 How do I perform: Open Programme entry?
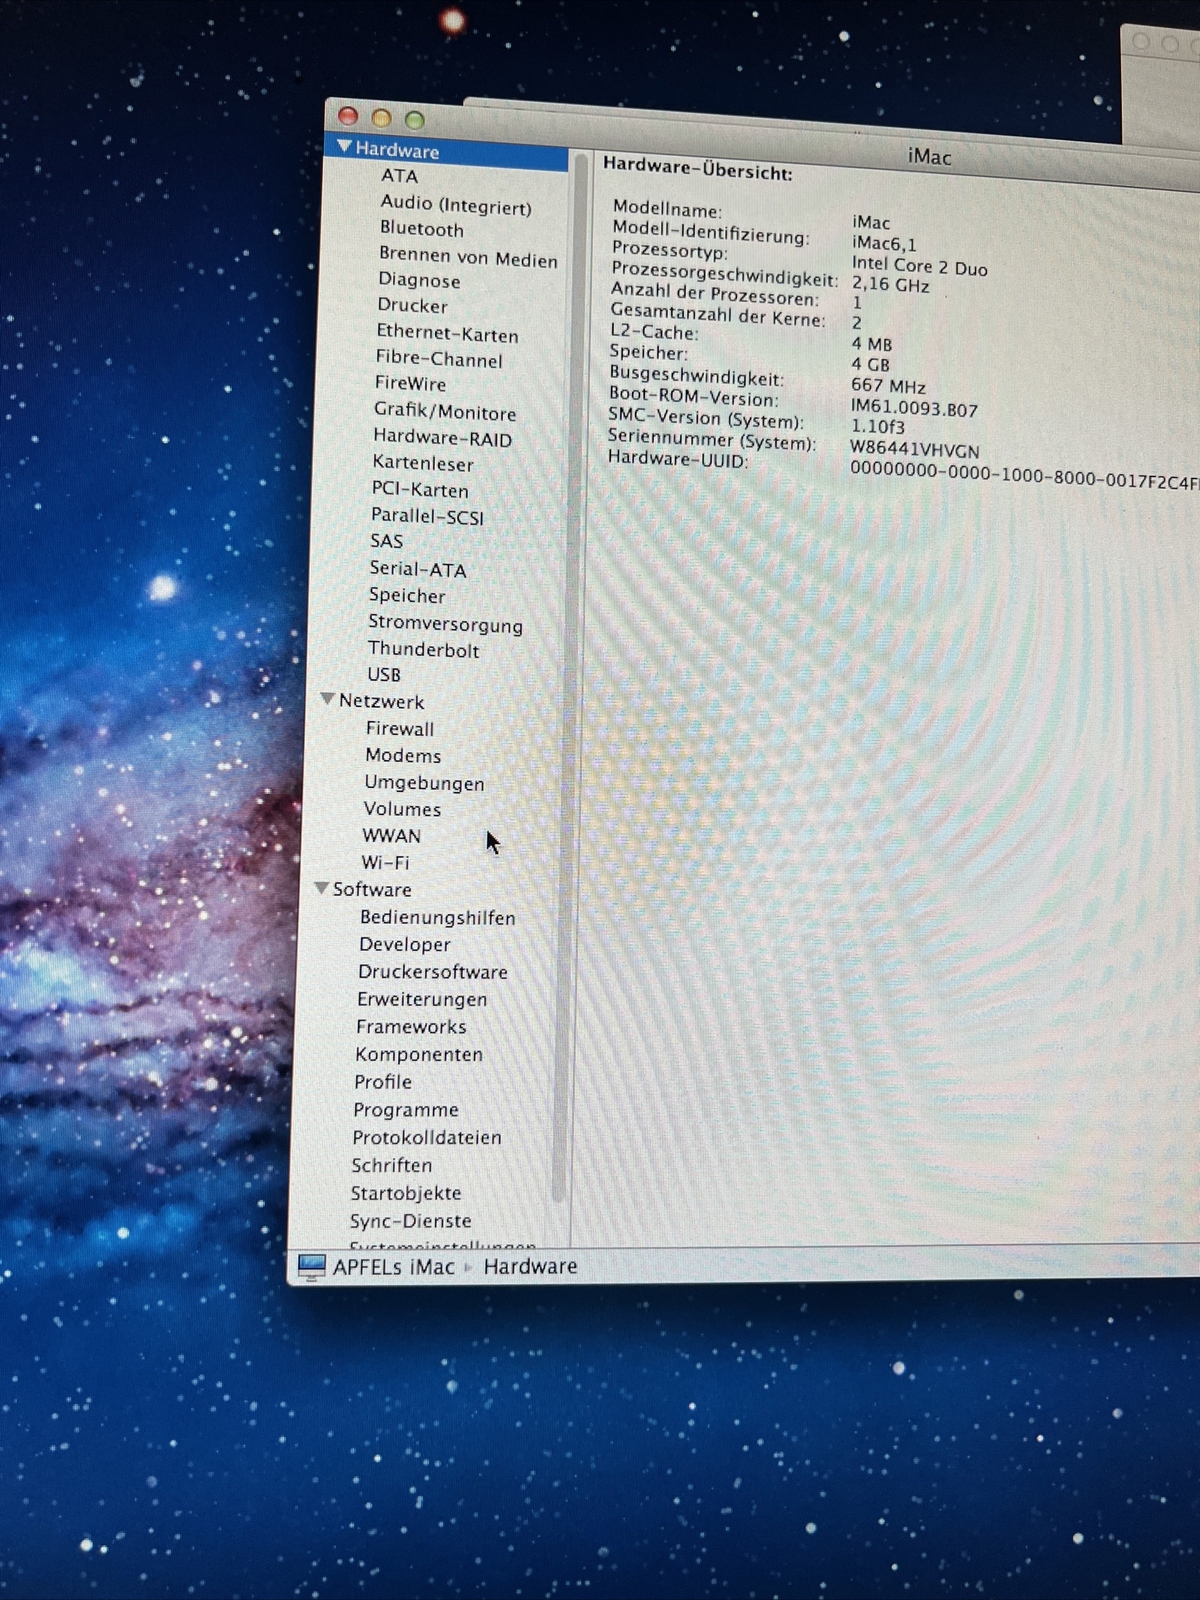tap(406, 1110)
